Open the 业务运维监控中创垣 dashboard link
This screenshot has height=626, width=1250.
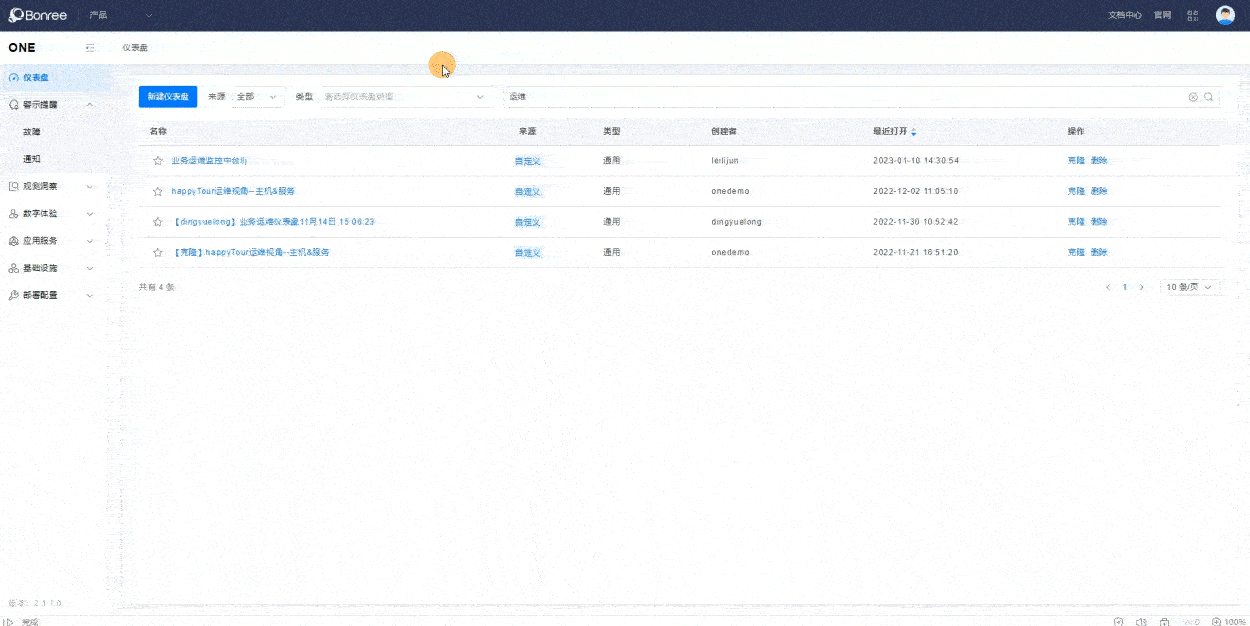209,160
